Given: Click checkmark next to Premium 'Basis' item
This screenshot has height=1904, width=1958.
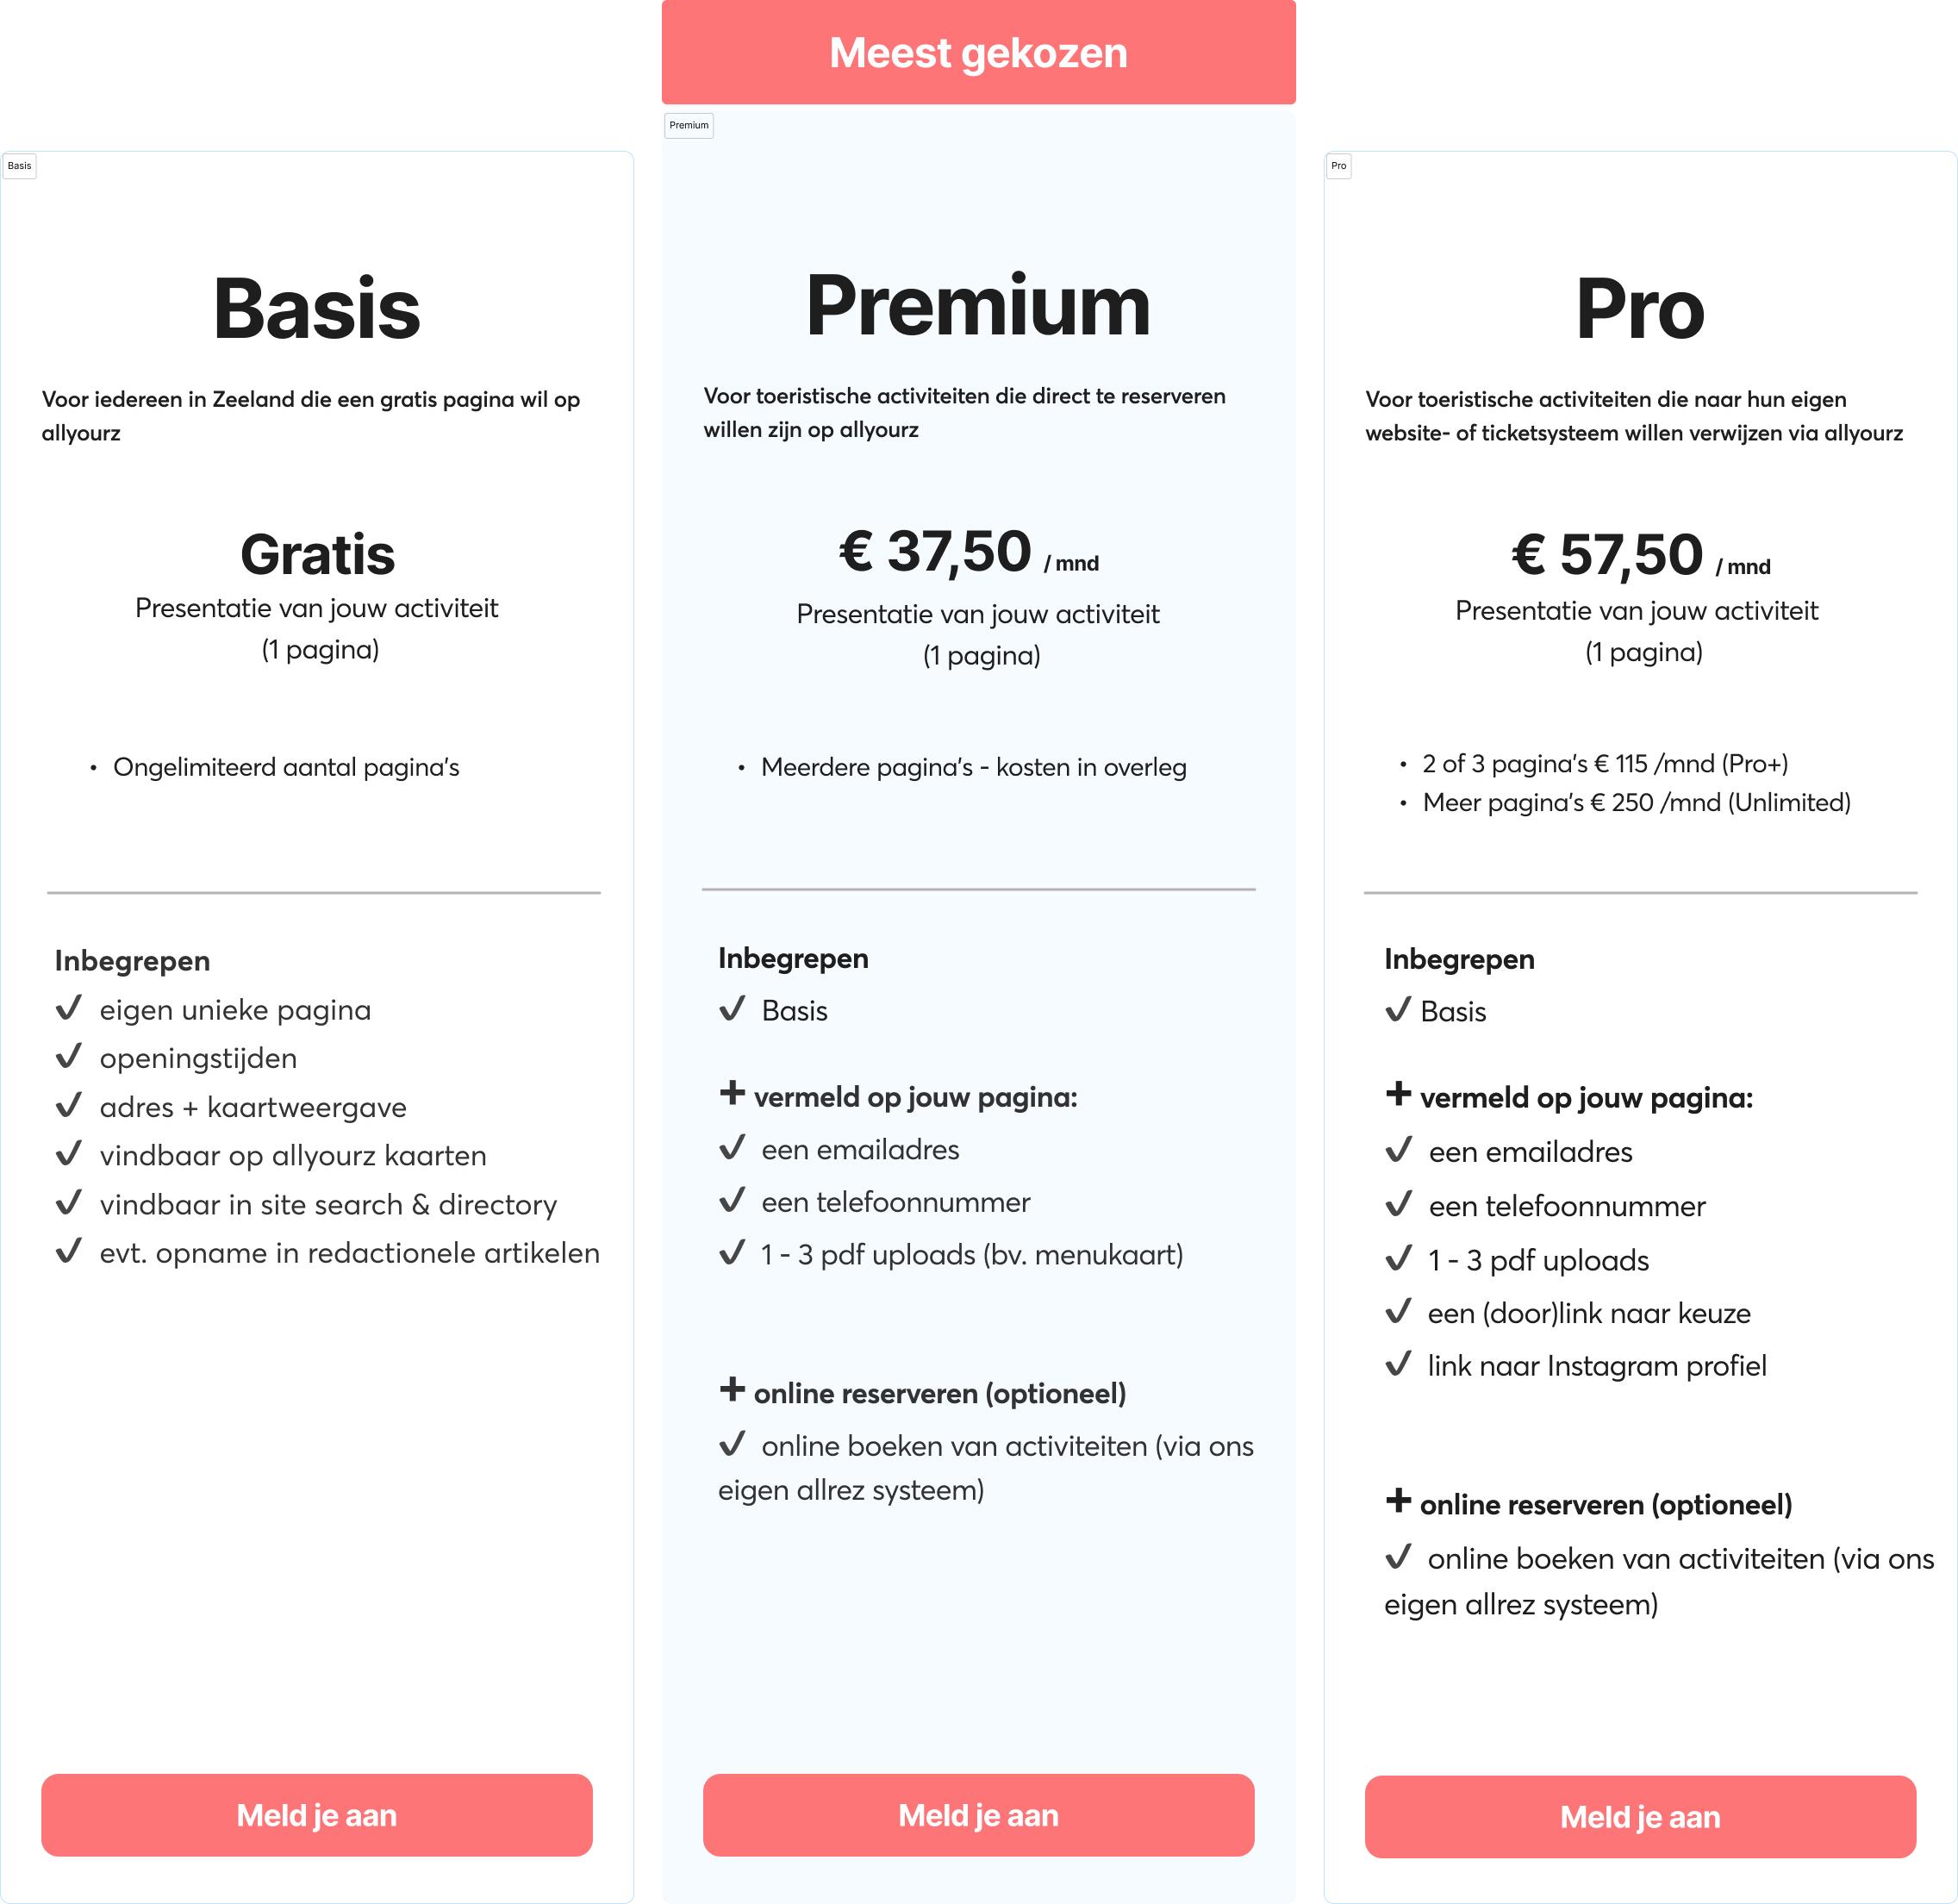Looking at the screenshot, I should (x=732, y=1008).
